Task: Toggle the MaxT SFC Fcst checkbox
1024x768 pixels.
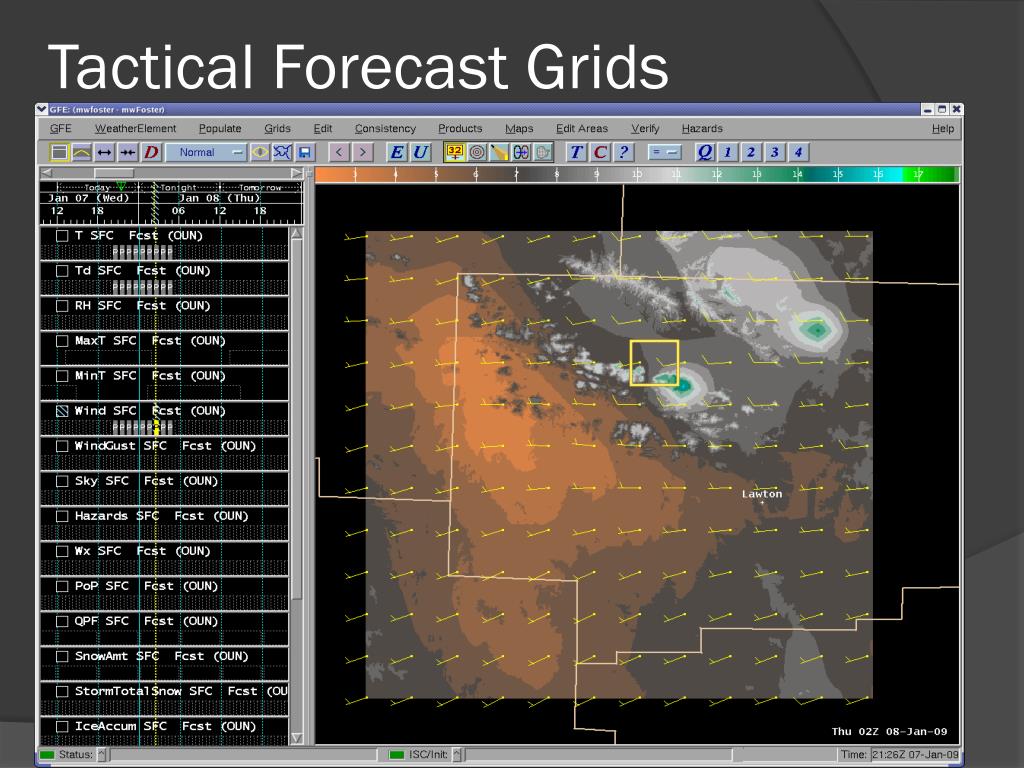Action: (x=62, y=341)
